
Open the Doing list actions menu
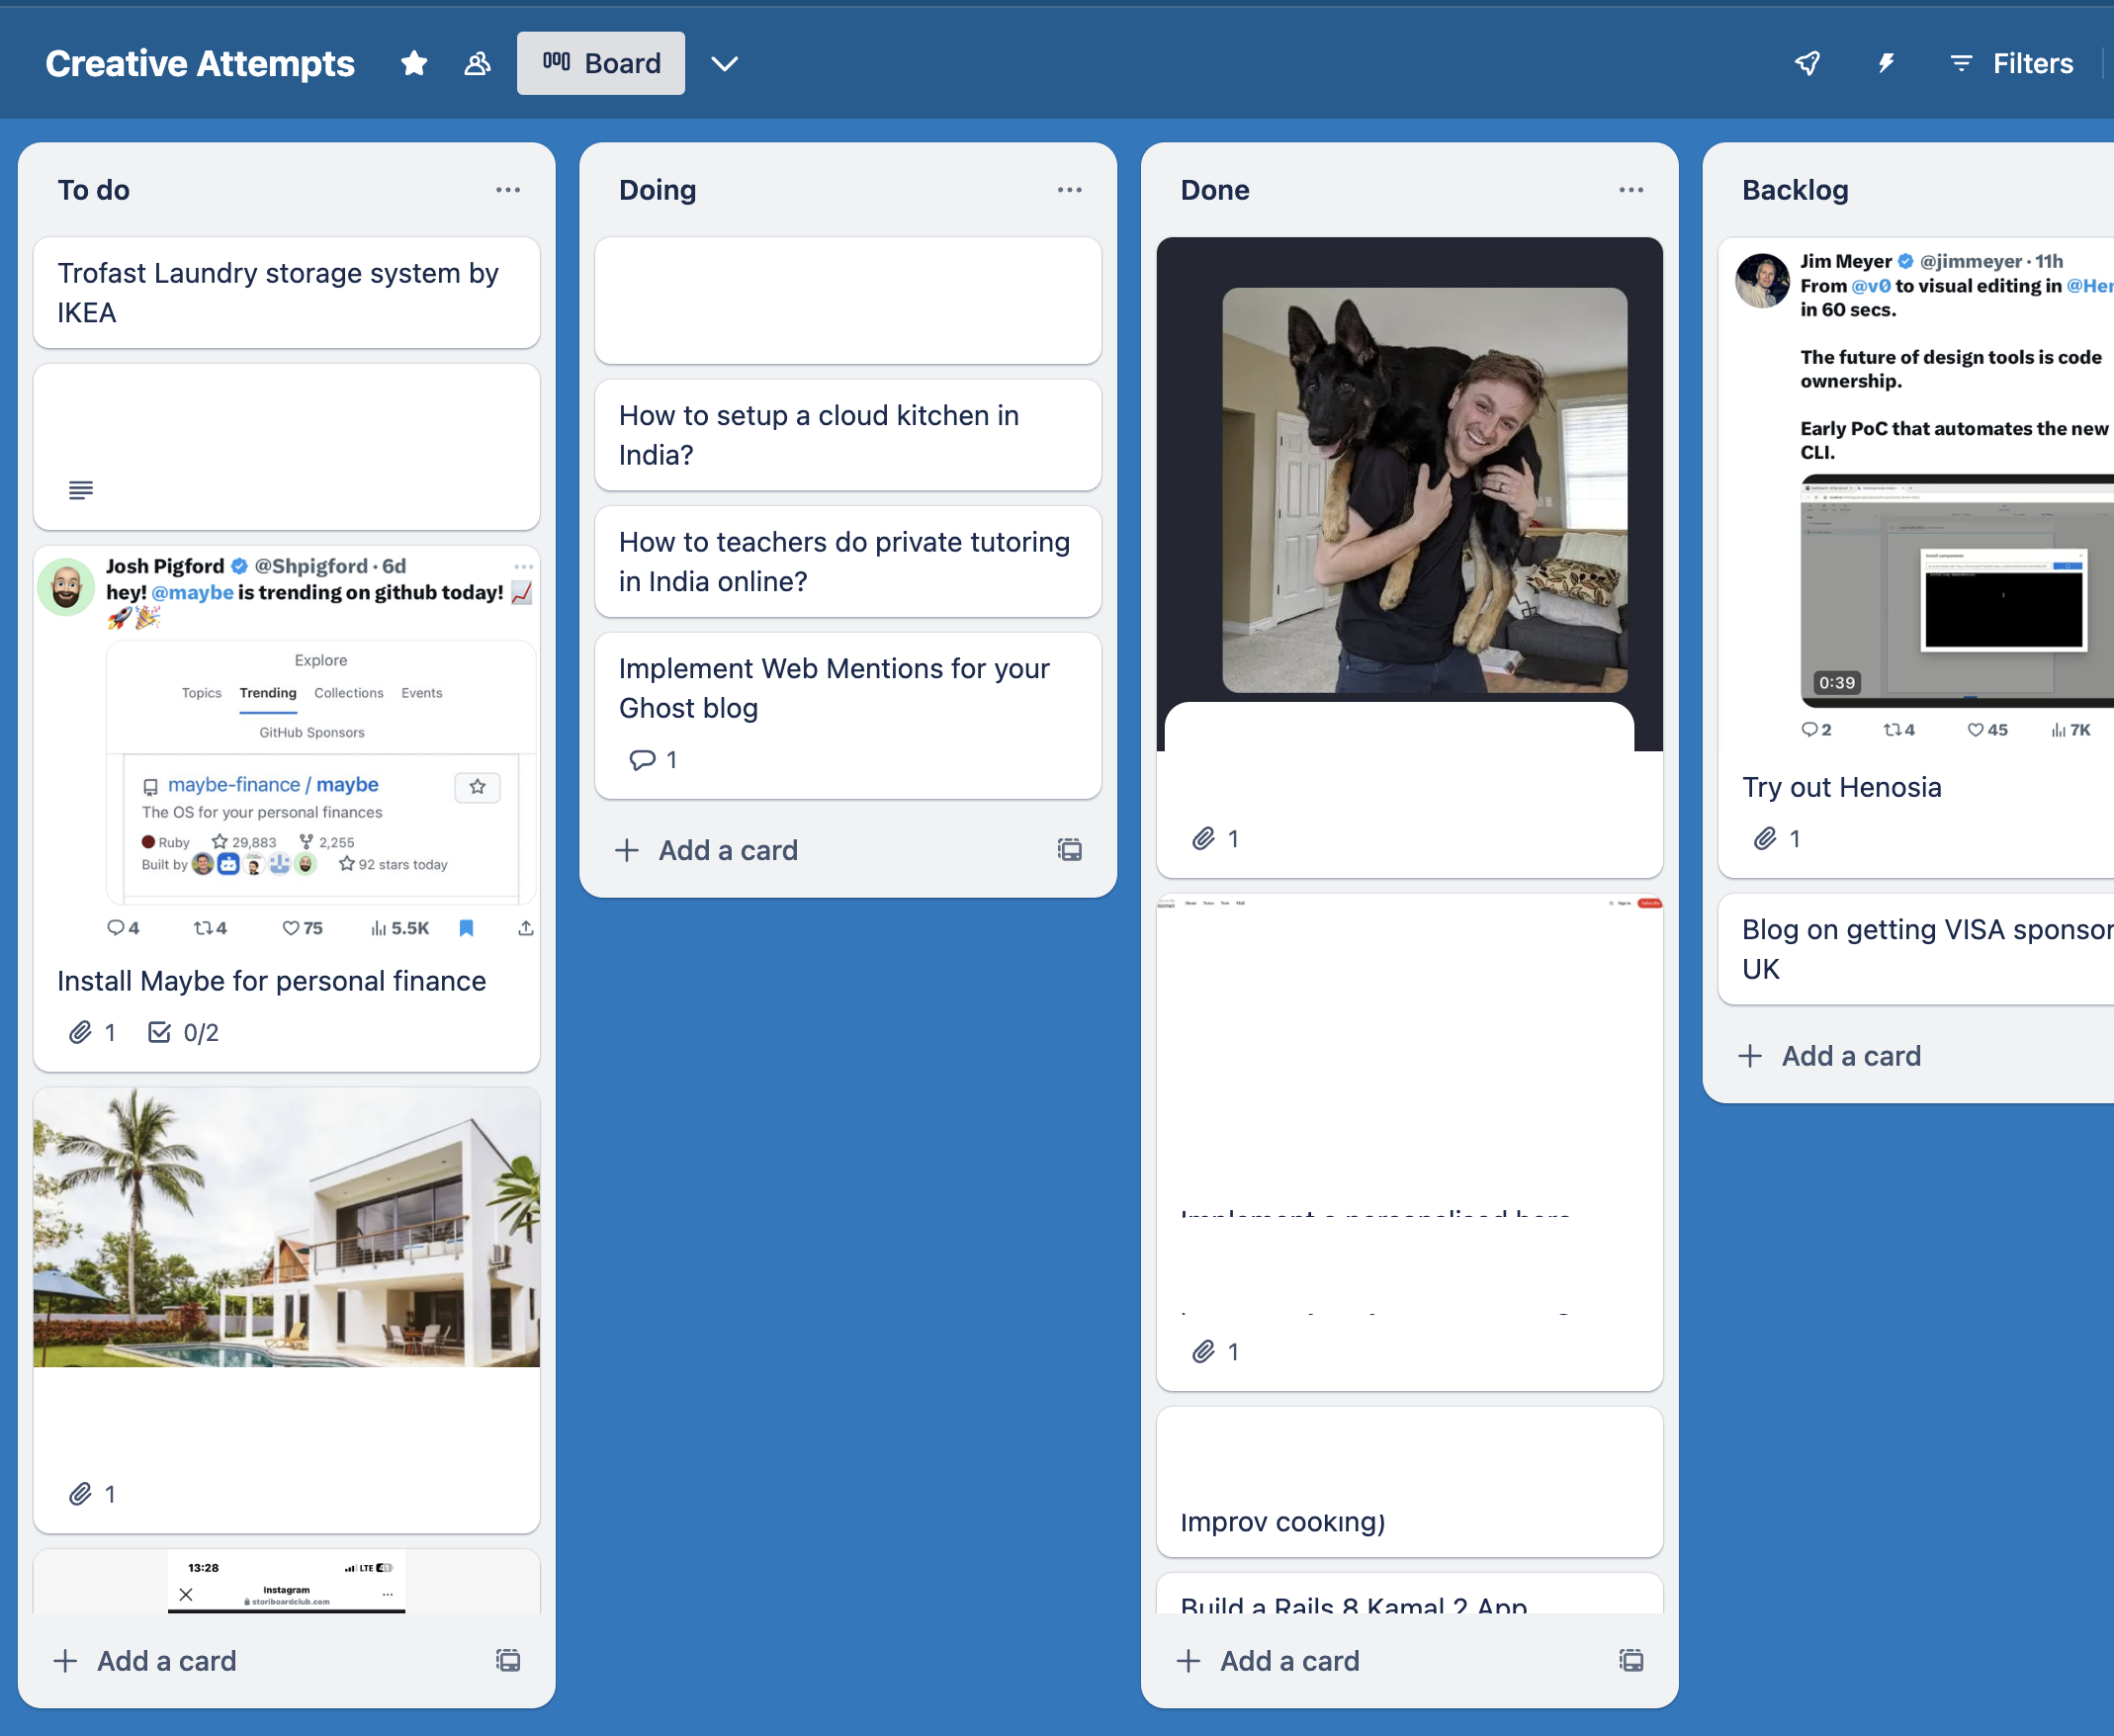[x=1069, y=190]
